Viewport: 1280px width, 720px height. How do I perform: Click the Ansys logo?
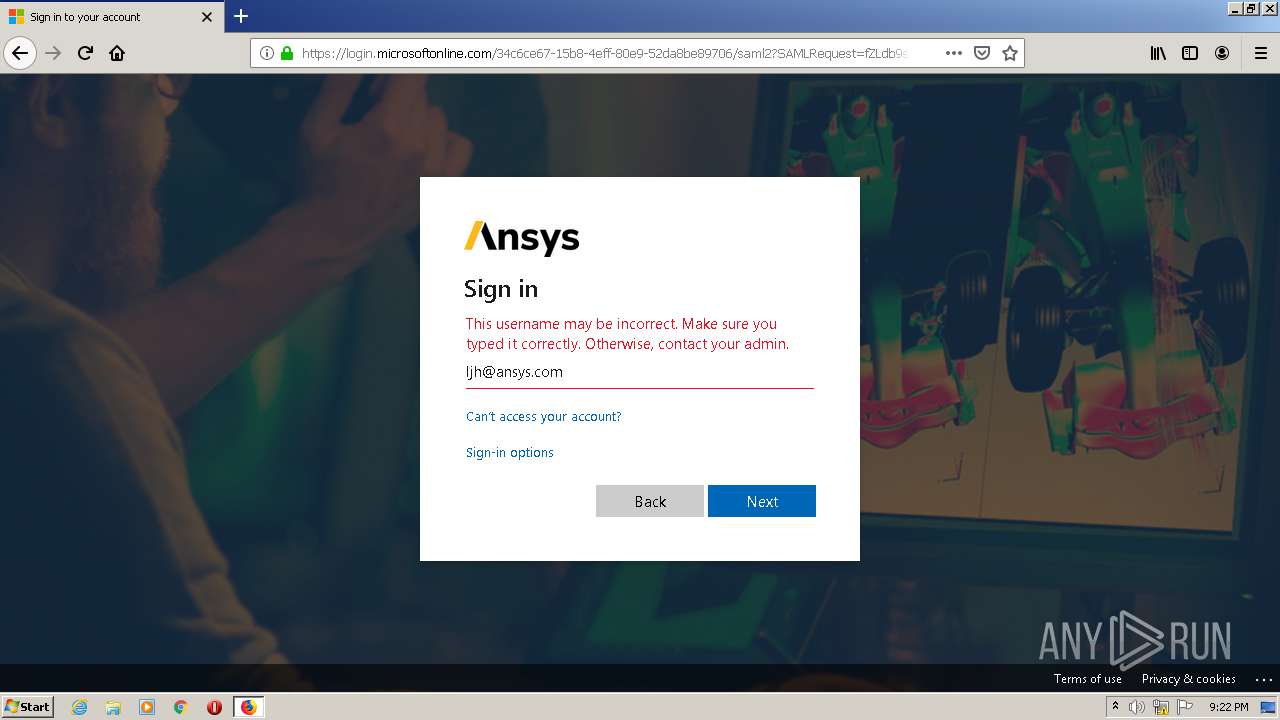[522, 238]
